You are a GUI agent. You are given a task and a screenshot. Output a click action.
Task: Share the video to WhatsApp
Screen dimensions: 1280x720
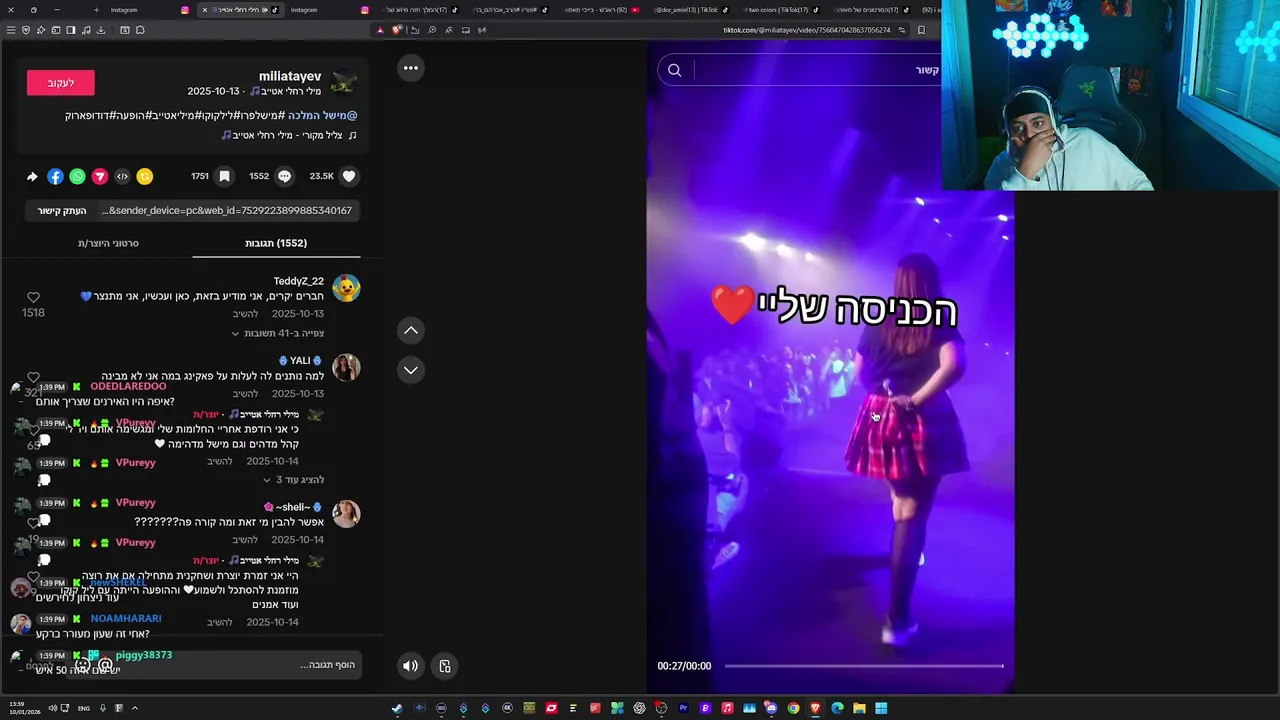coord(77,176)
